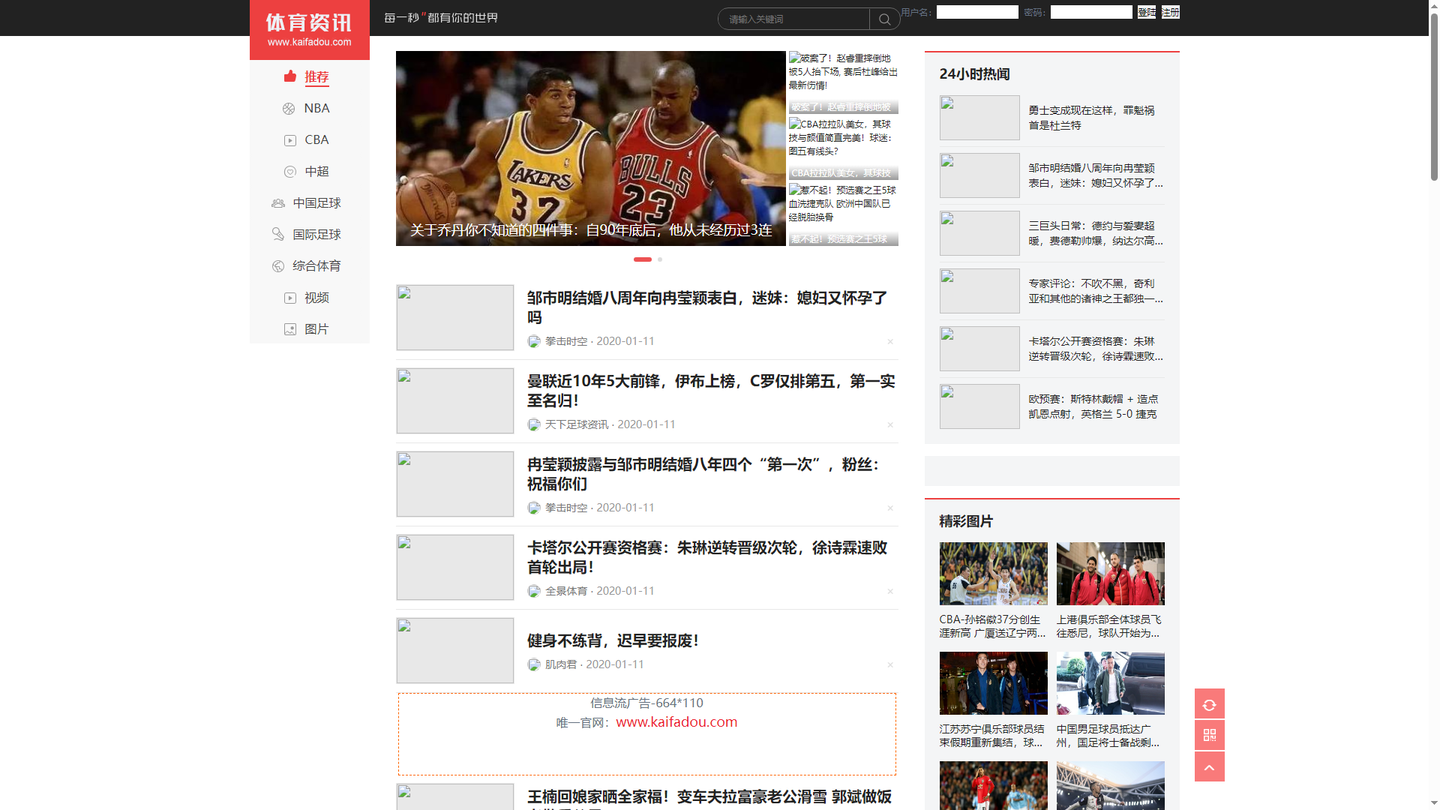Click the picture icon beside 图片
Screen dimensions: 1440x810
click(290, 329)
